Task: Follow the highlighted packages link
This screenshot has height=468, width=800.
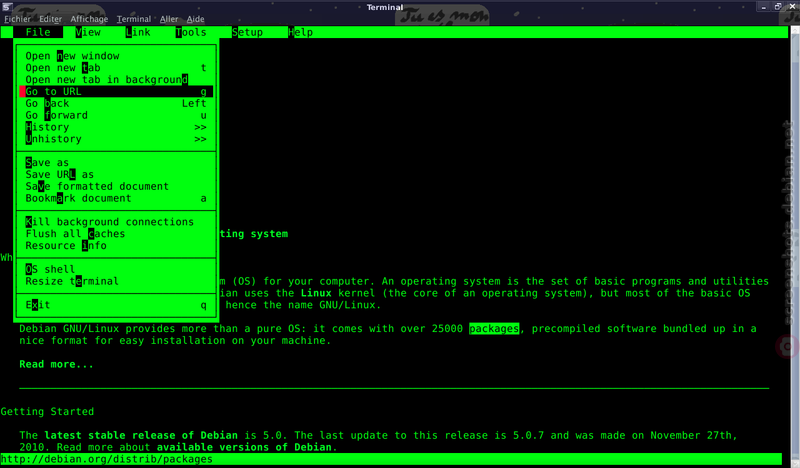Action: click(494, 329)
